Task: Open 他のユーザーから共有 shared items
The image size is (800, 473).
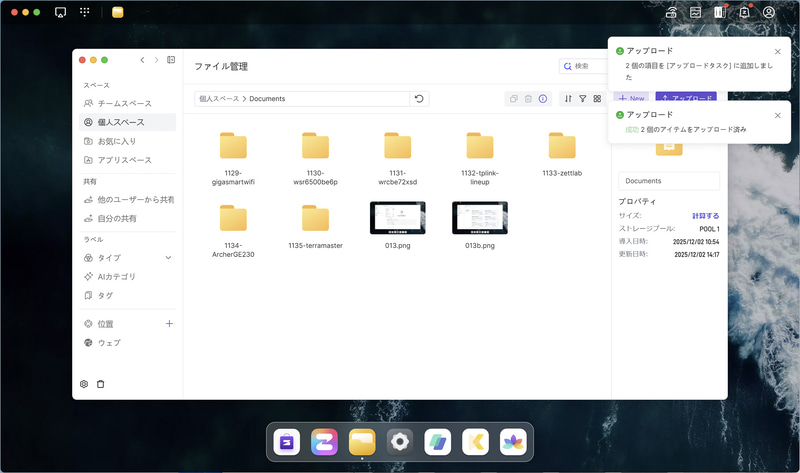Action: point(128,200)
